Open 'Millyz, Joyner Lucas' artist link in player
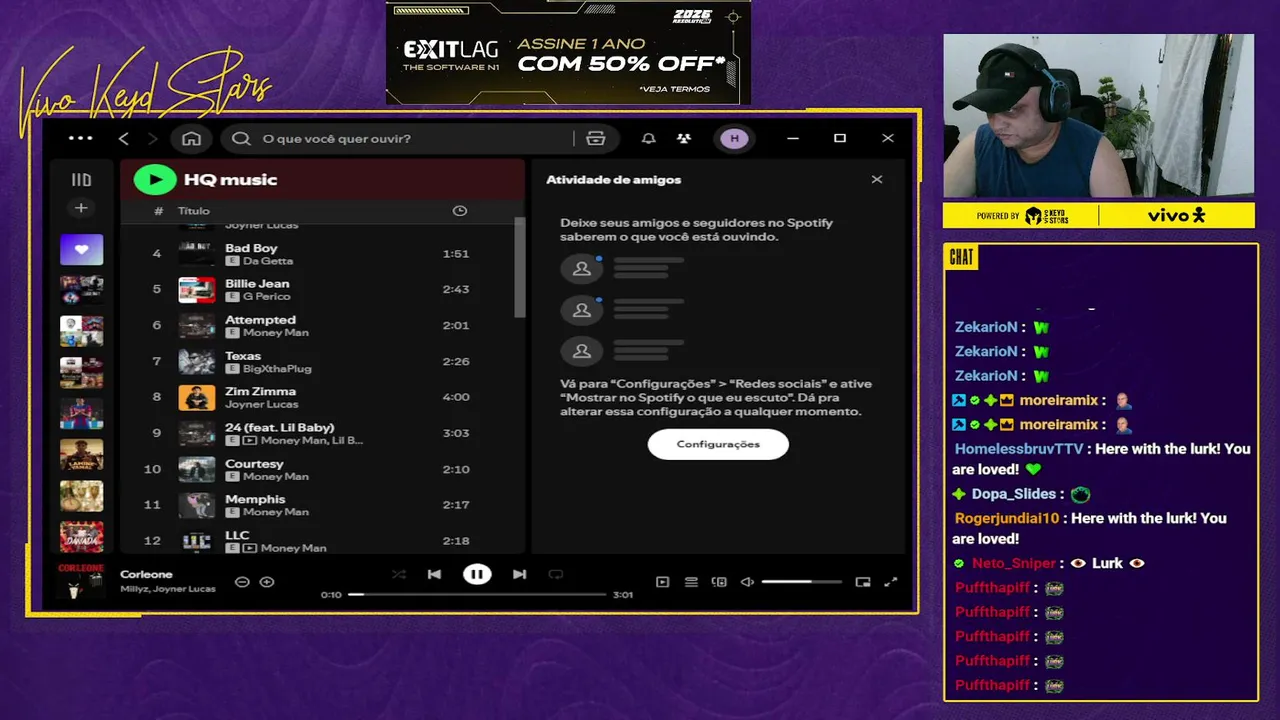The width and height of the screenshot is (1280, 720). pos(167,589)
